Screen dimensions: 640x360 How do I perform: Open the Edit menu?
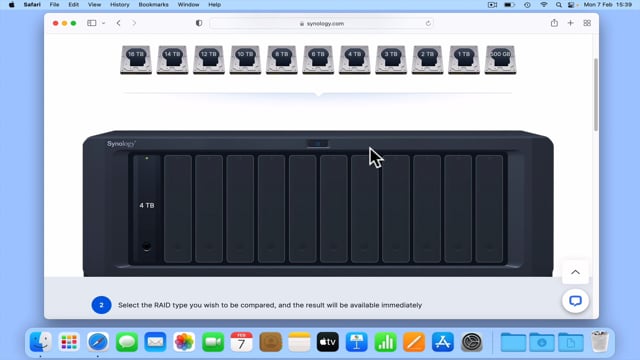(73, 4)
